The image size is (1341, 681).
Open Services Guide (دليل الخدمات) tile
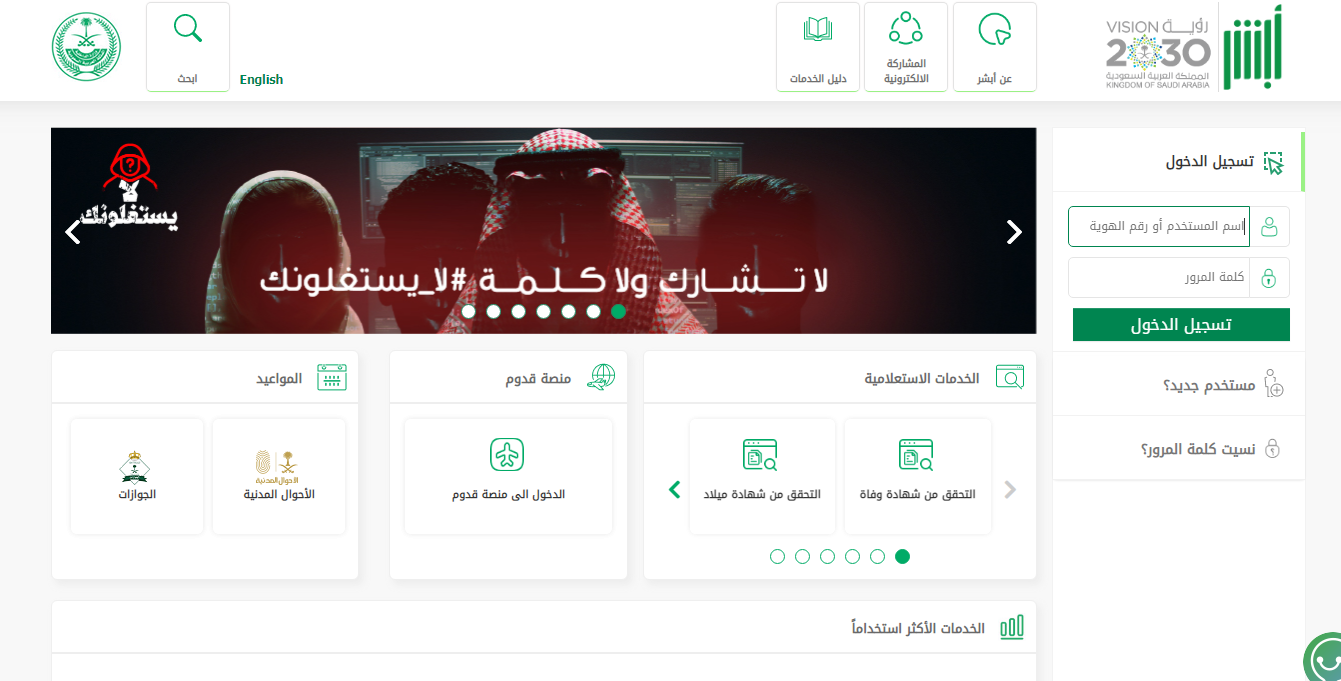tap(818, 47)
